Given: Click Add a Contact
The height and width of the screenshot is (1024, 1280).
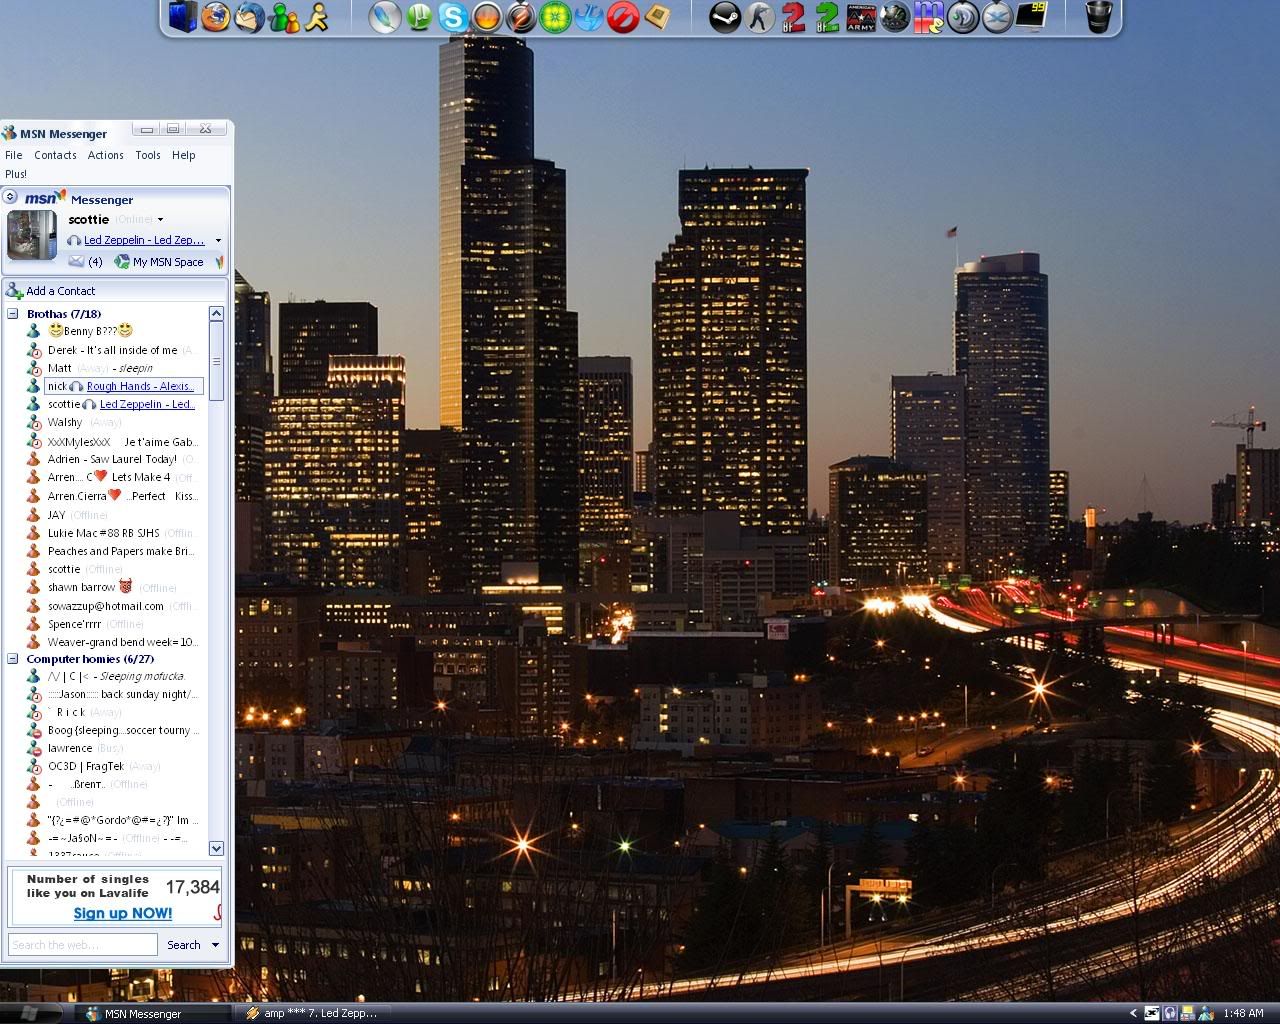Looking at the screenshot, I should pos(50,290).
